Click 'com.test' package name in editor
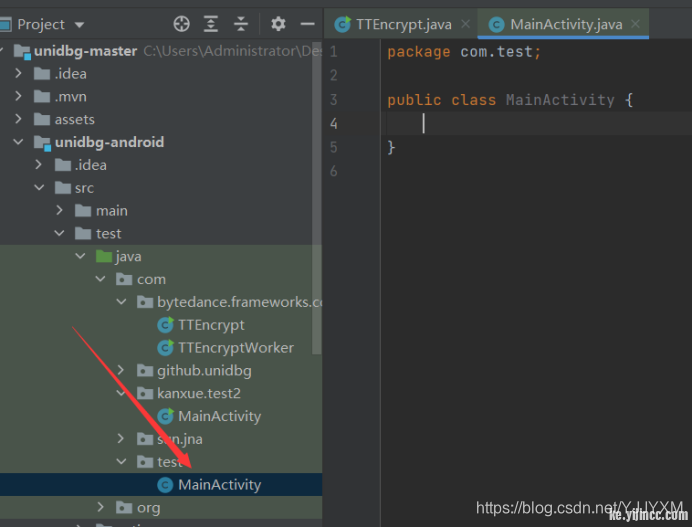This screenshot has height=527, width=693. click(x=496, y=52)
